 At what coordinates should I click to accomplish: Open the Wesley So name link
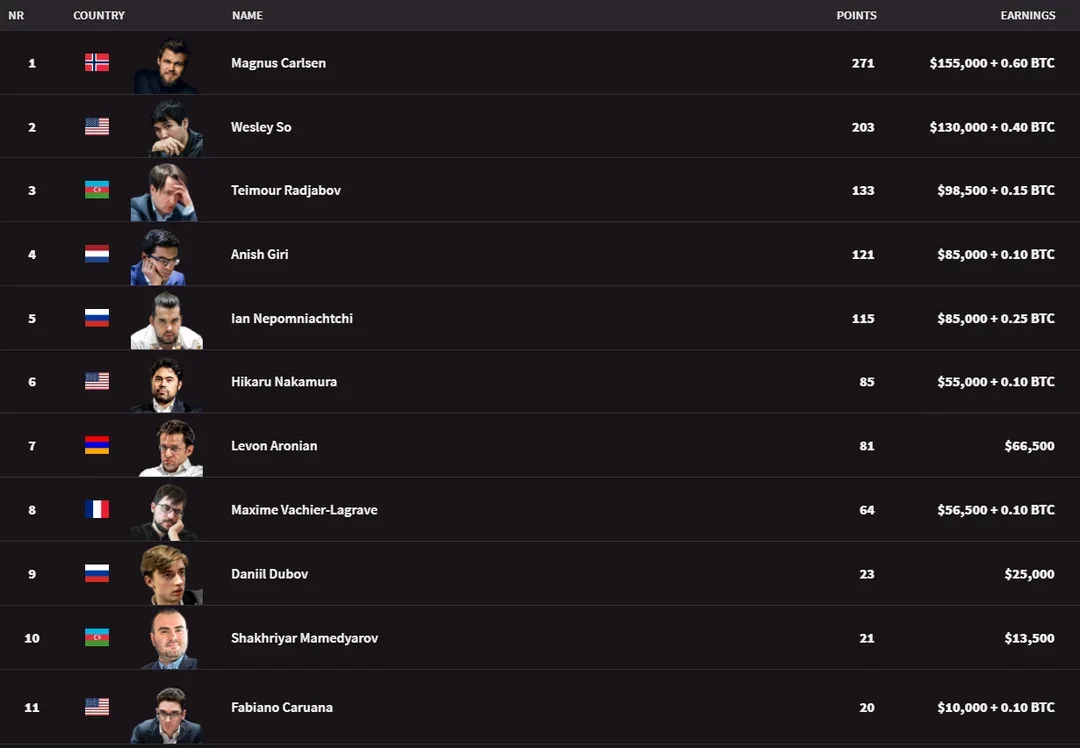point(261,127)
